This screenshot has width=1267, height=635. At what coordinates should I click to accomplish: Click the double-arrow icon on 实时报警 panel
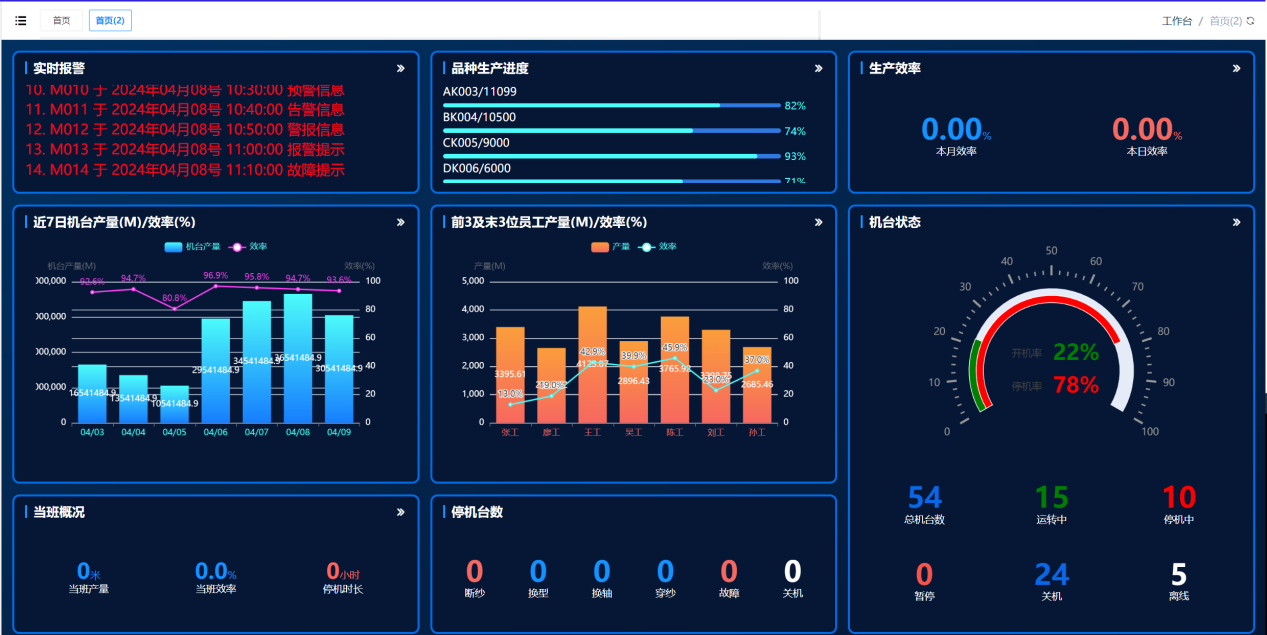[401, 69]
